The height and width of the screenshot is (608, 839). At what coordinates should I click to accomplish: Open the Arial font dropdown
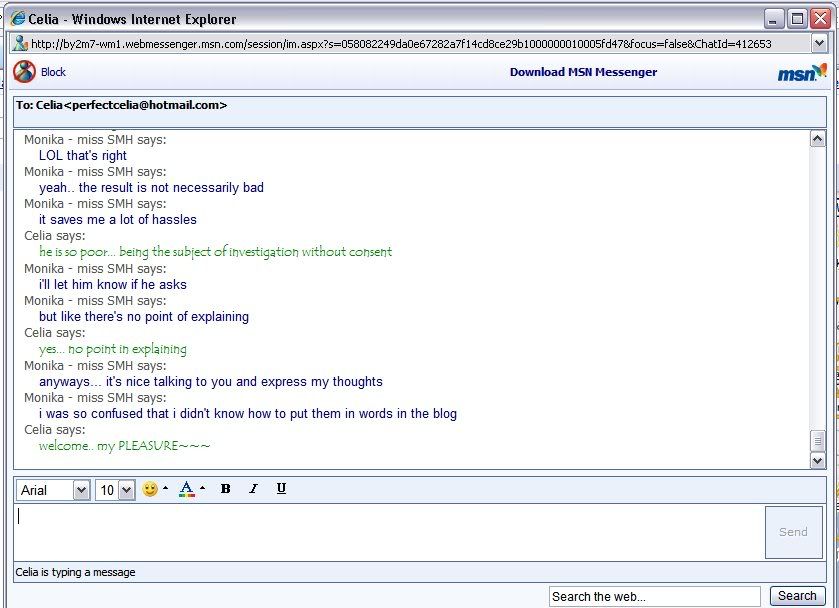click(x=53, y=490)
